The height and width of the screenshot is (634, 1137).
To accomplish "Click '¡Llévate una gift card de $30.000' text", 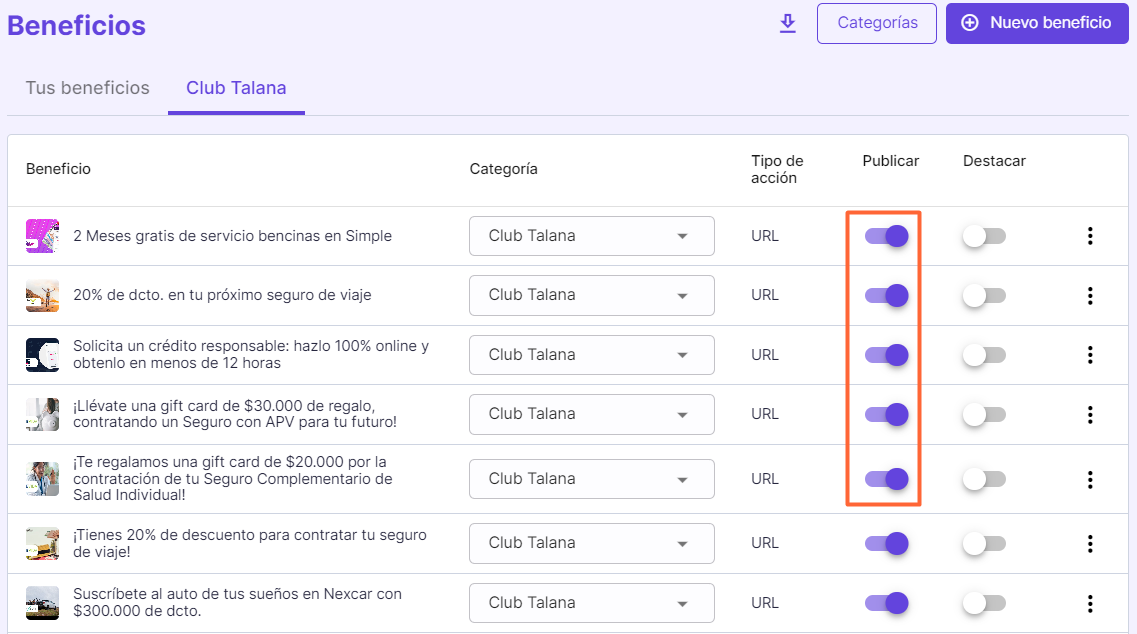I will tap(235, 413).
